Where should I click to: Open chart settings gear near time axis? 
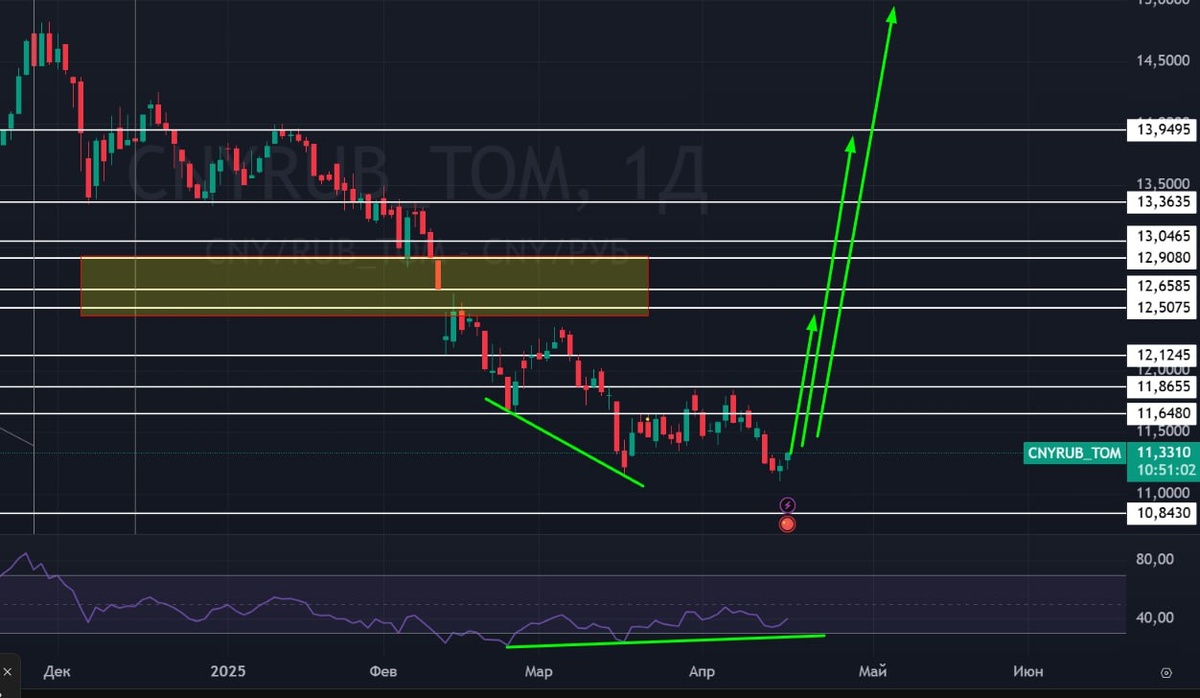click(x=1166, y=671)
